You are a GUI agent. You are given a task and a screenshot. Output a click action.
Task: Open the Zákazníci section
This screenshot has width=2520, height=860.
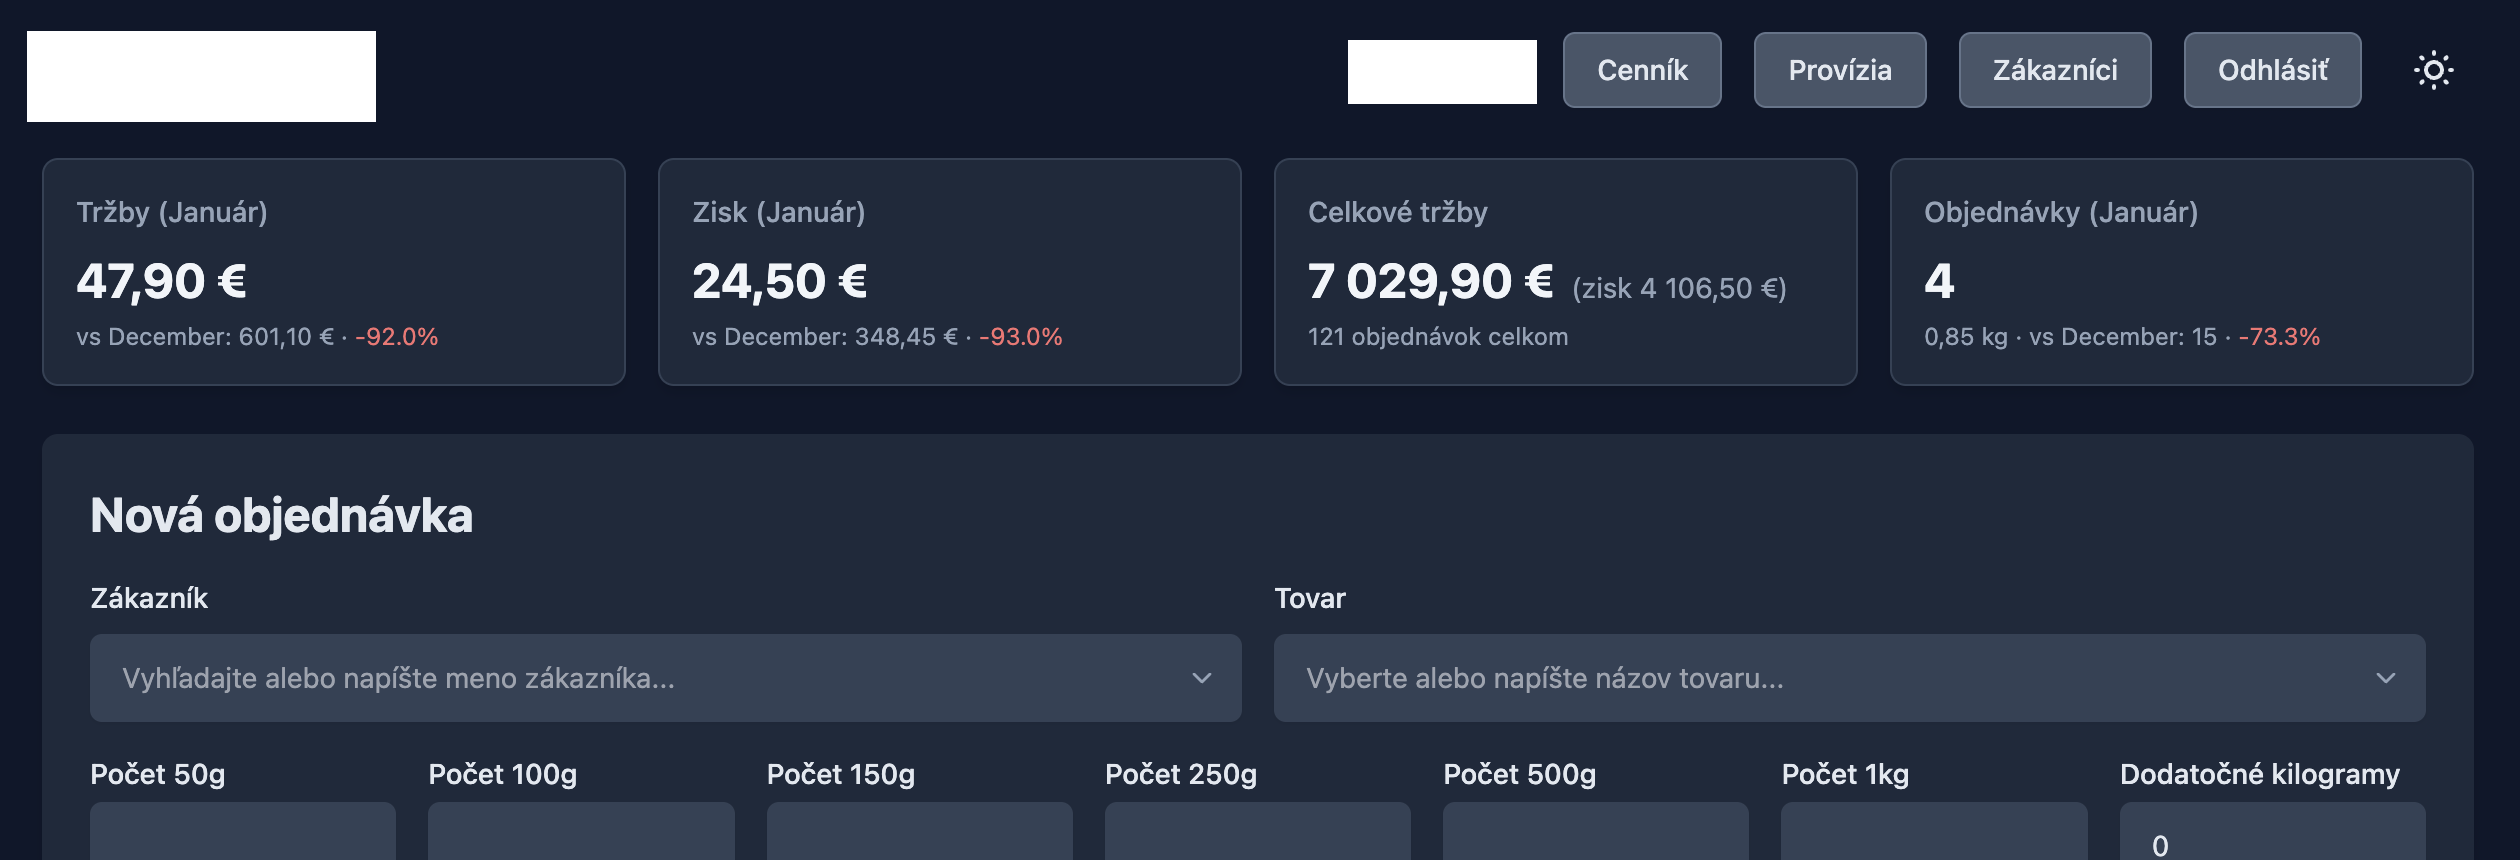click(x=2055, y=70)
